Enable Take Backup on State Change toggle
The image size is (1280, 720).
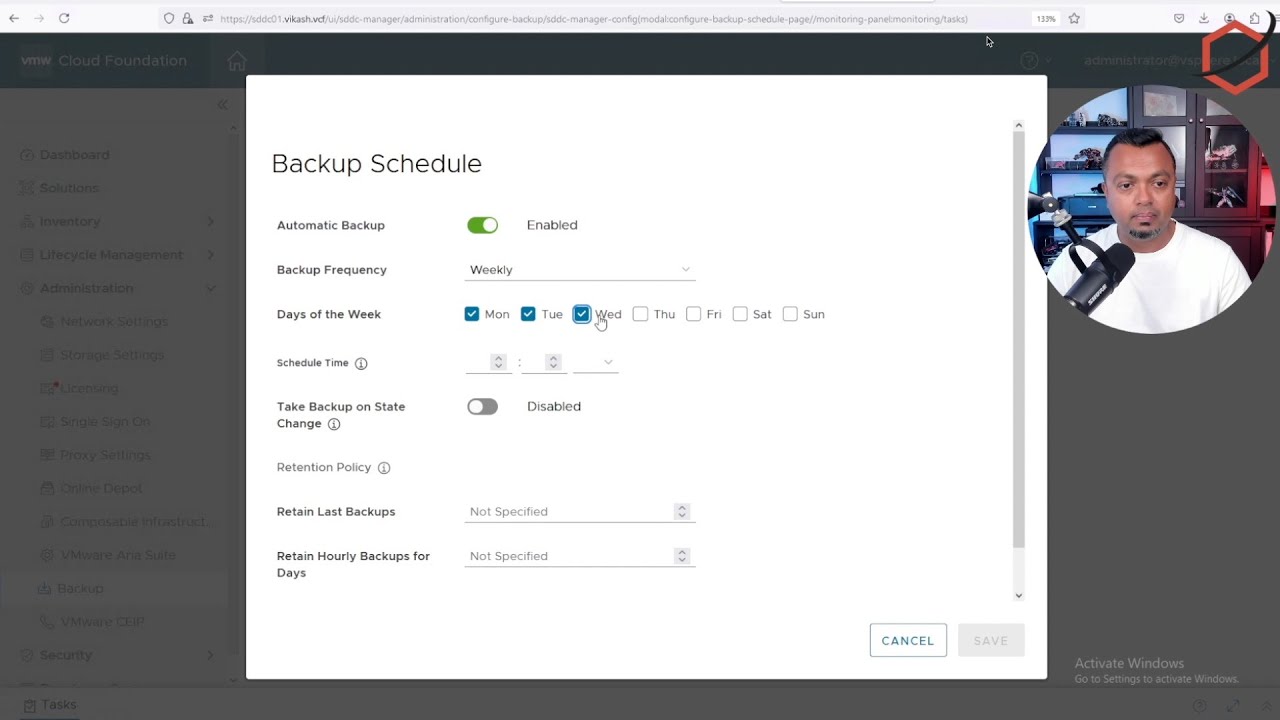coord(482,407)
